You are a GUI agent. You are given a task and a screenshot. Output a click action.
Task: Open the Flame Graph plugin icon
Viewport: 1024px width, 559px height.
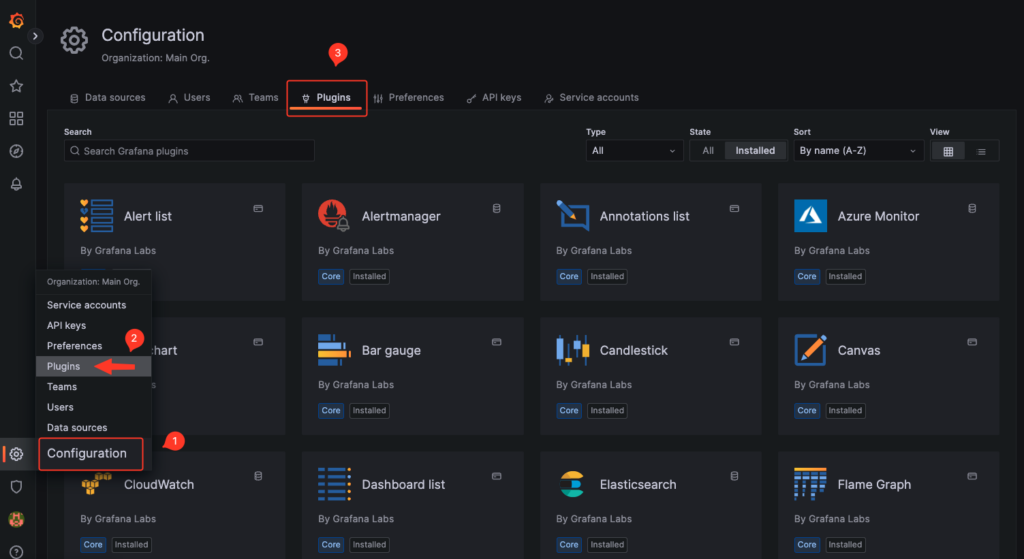click(810, 485)
